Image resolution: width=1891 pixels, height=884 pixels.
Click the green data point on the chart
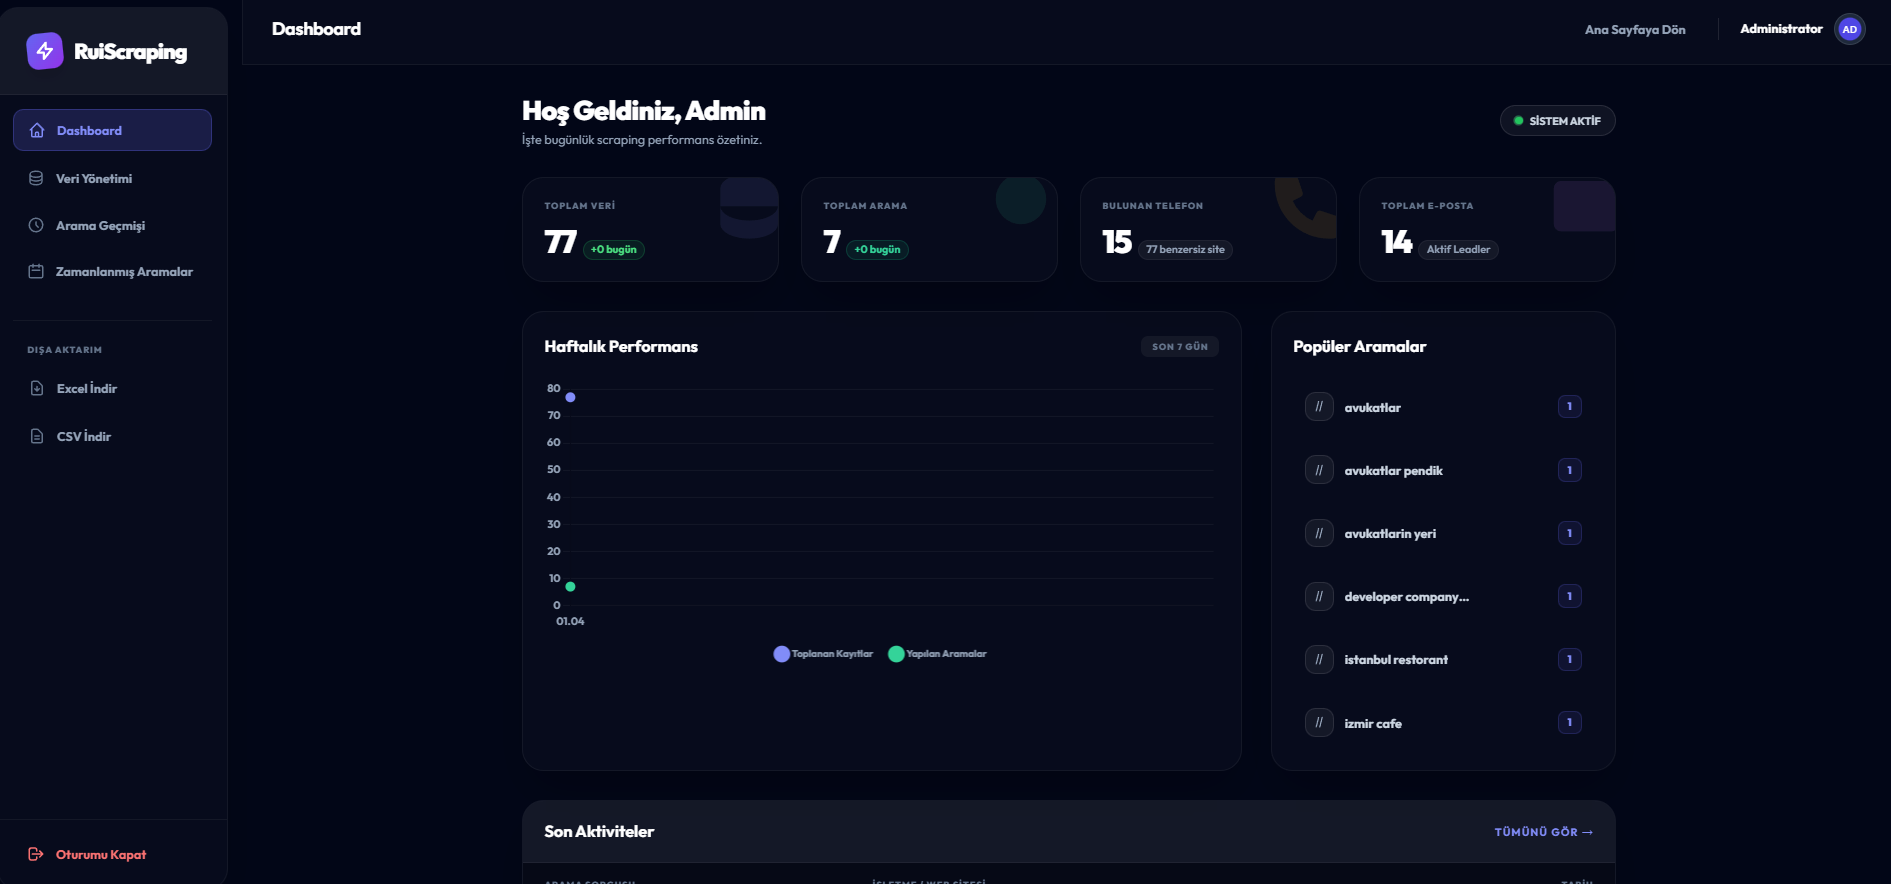pos(570,587)
